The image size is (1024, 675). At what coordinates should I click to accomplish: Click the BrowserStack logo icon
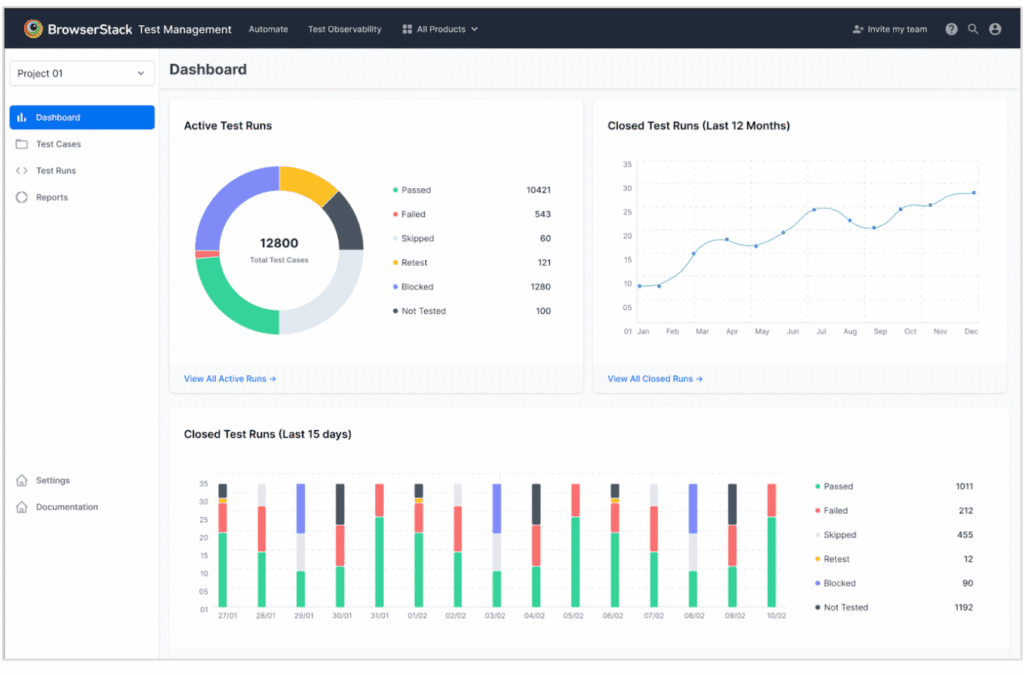[x=34, y=29]
